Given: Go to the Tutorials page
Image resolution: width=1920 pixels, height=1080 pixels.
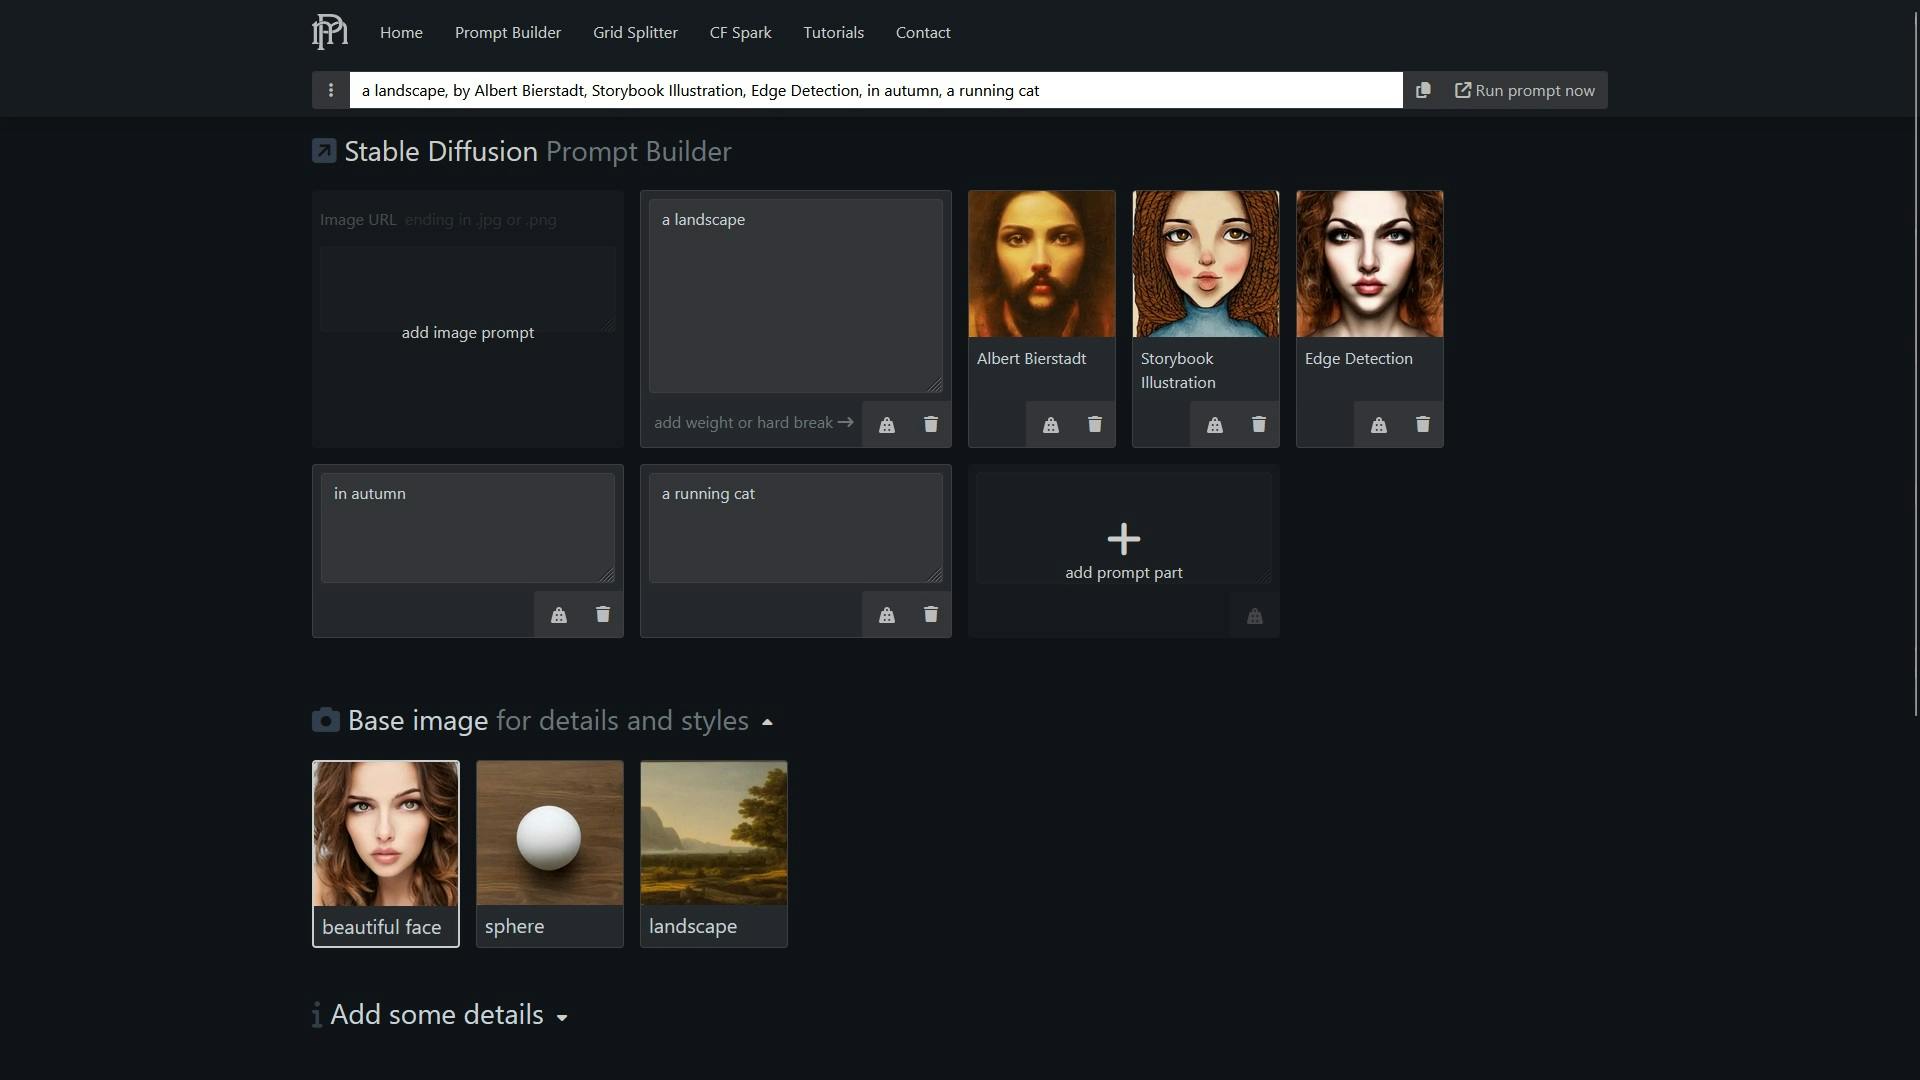Looking at the screenshot, I should (832, 32).
